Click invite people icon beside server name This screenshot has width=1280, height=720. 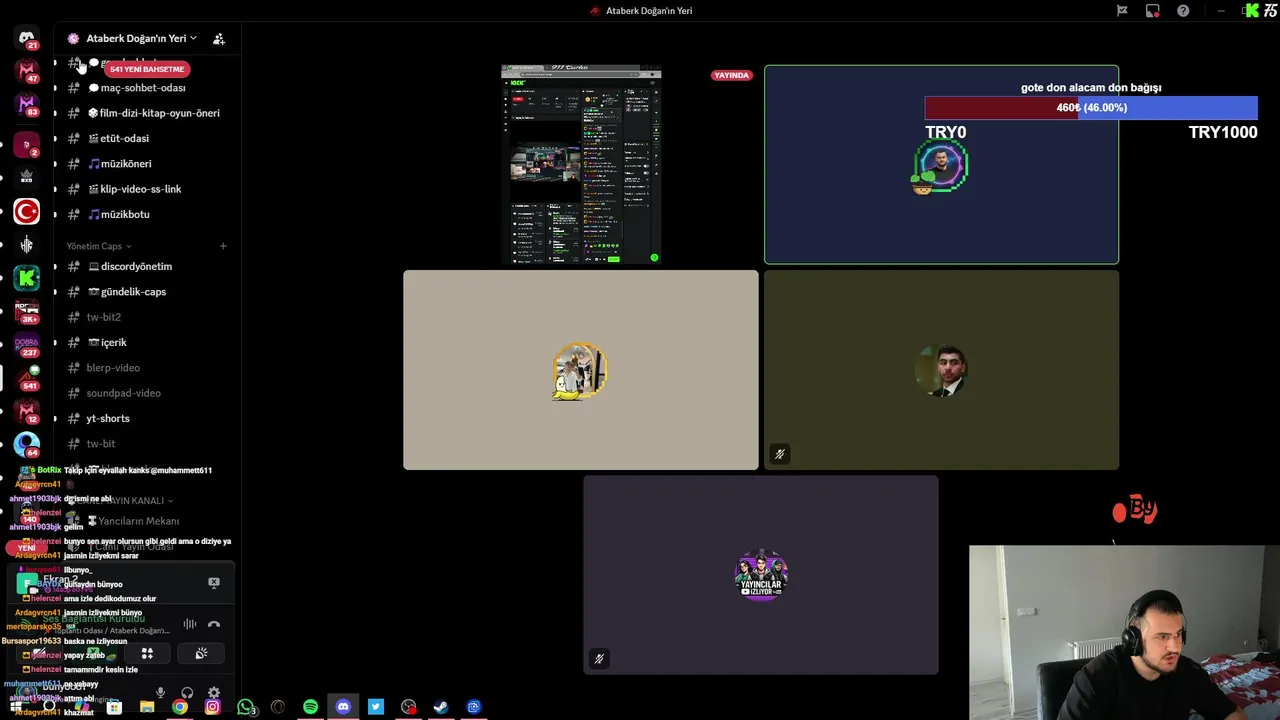(219, 39)
